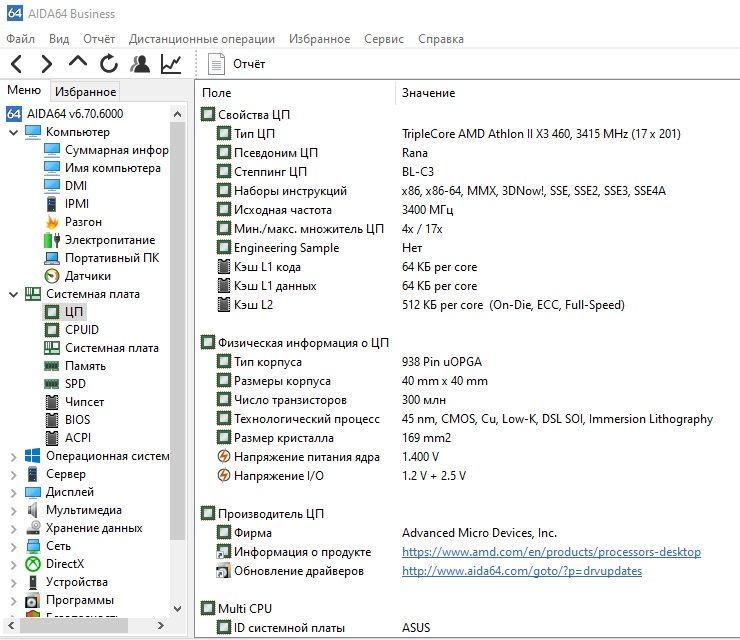Image resolution: width=740 pixels, height=640 pixels.
Task: Click the IPMI server icon
Action: pos(51,204)
